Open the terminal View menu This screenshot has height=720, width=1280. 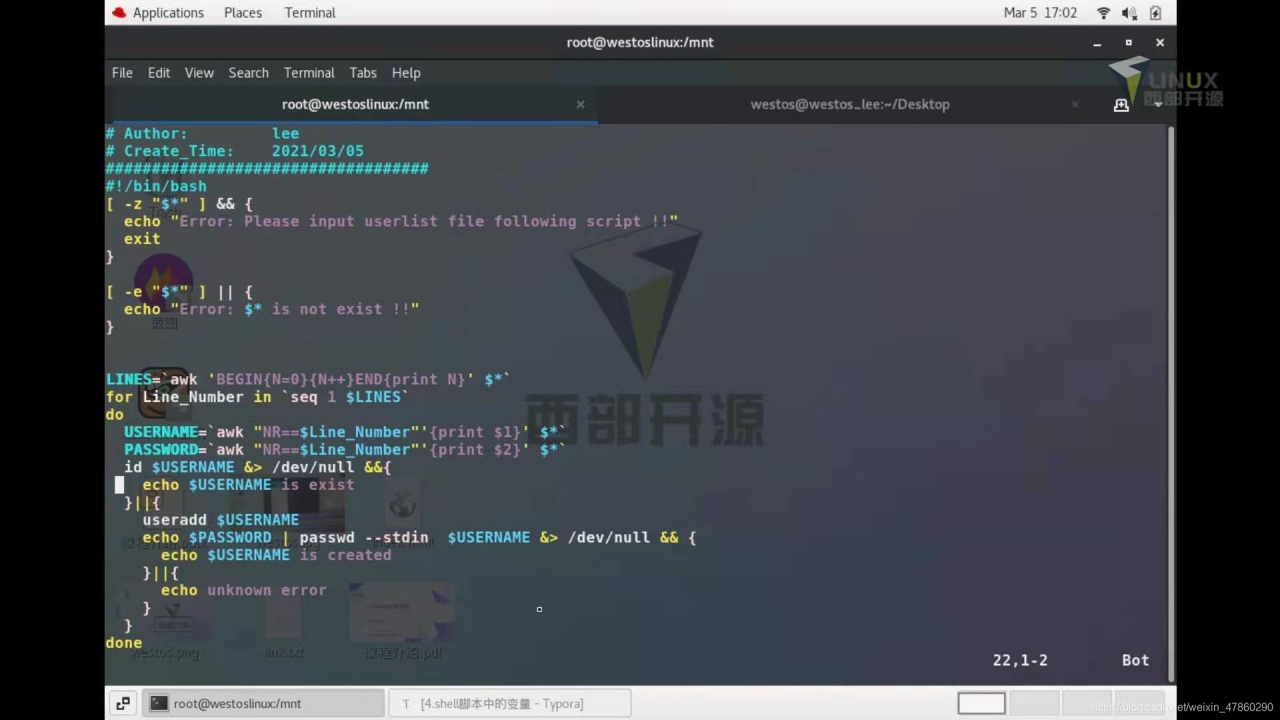pos(199,73)
